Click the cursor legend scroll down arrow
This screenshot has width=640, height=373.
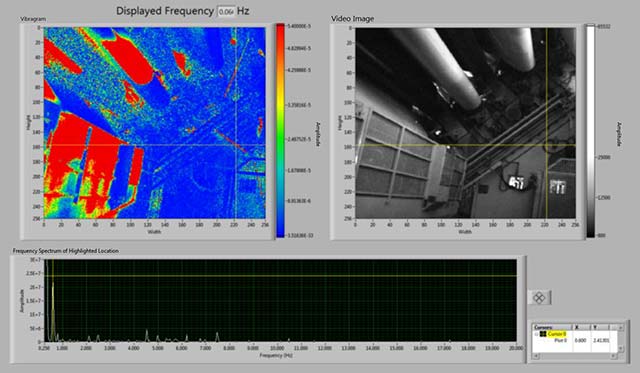point(621,349)
